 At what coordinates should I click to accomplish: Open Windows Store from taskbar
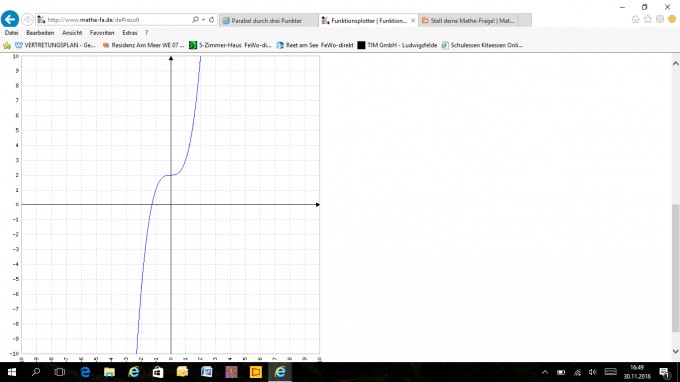[158, 372]
